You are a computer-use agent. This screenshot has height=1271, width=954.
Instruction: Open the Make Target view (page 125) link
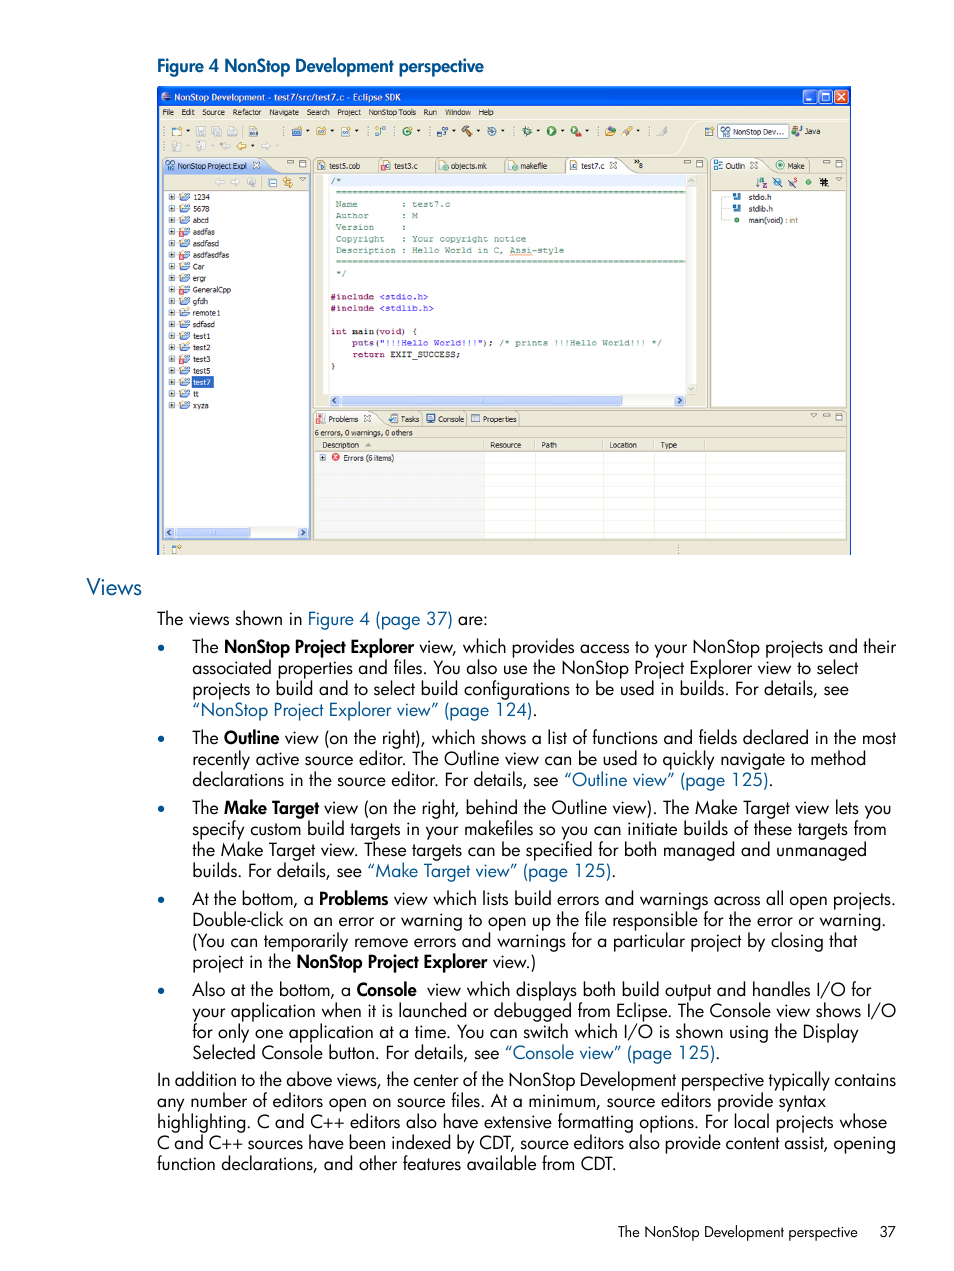488,871
